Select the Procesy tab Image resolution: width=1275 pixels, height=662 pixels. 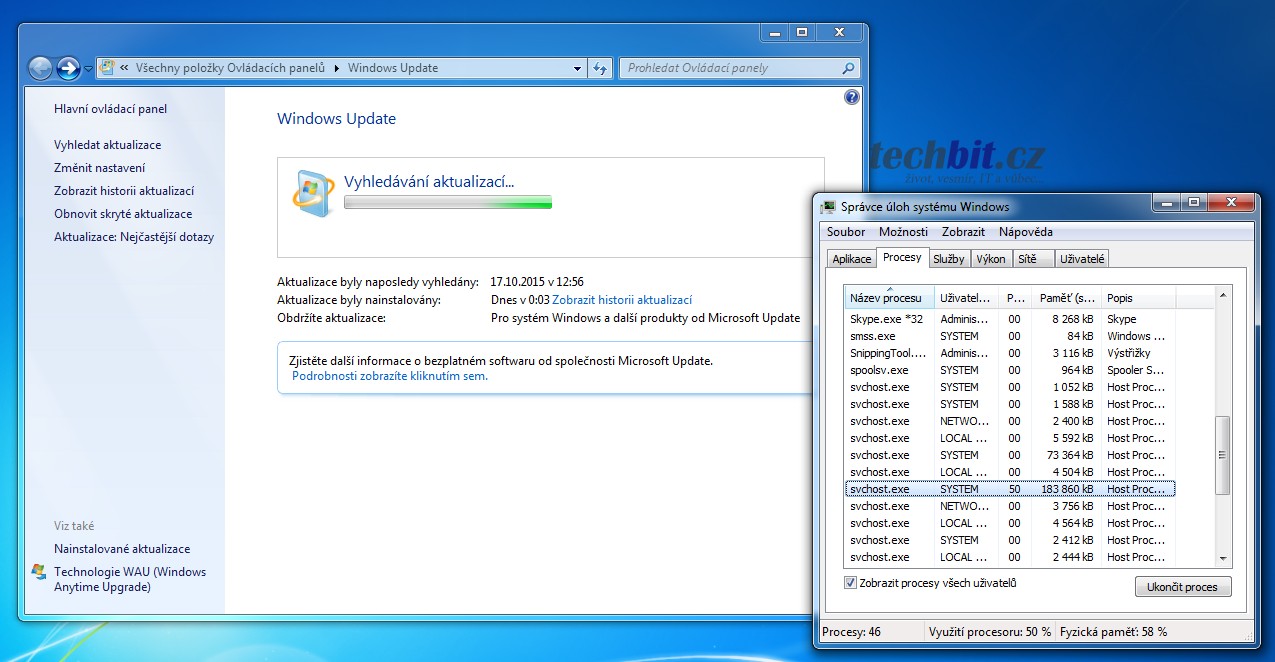tap(902, 257)
